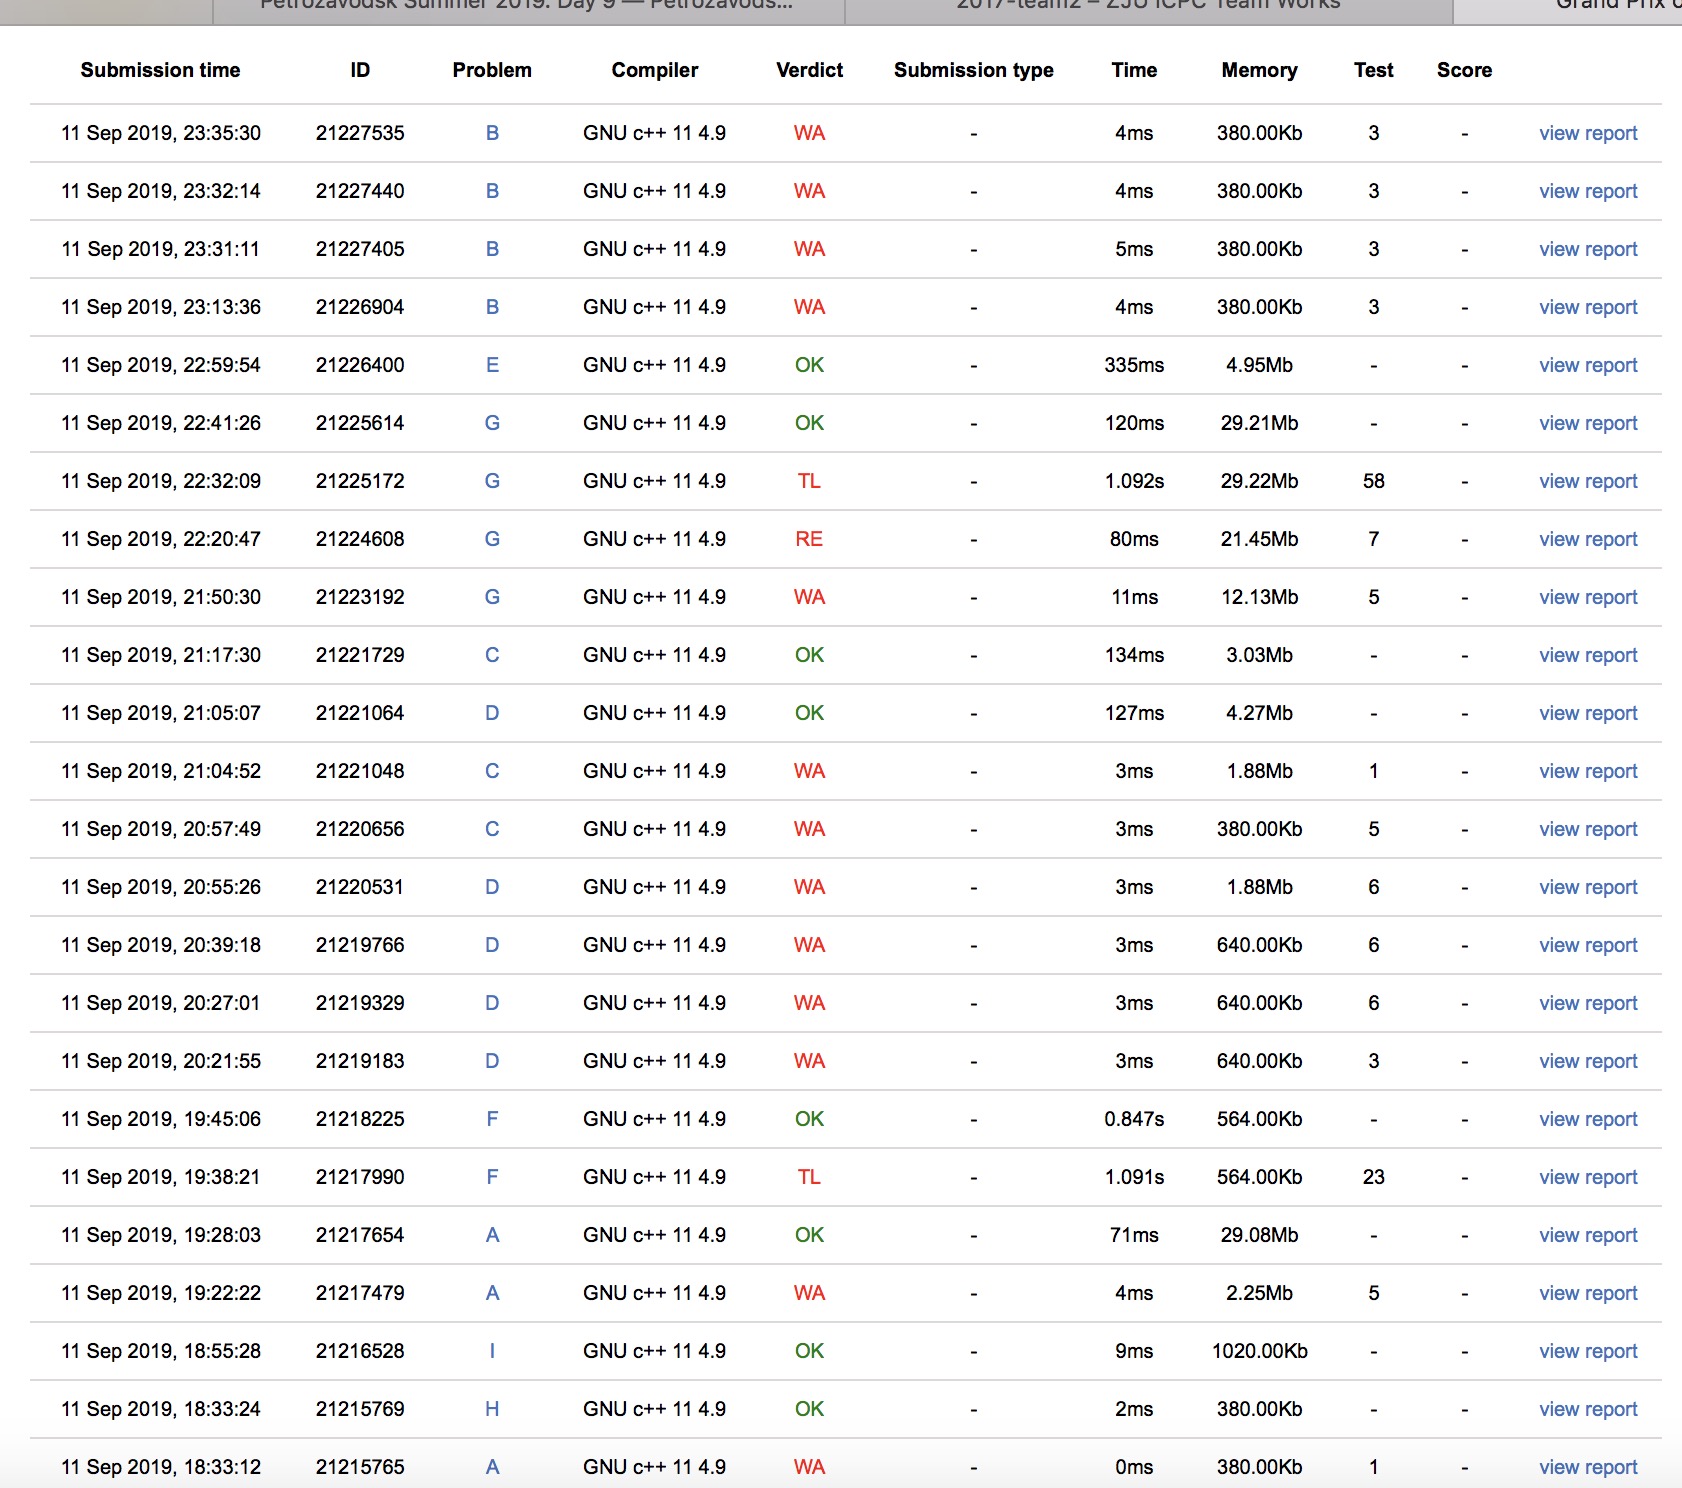Viewport: 1682px width, 1488px height.
Task: Open problem C link for submission 21221048
Action: [492, 771]
